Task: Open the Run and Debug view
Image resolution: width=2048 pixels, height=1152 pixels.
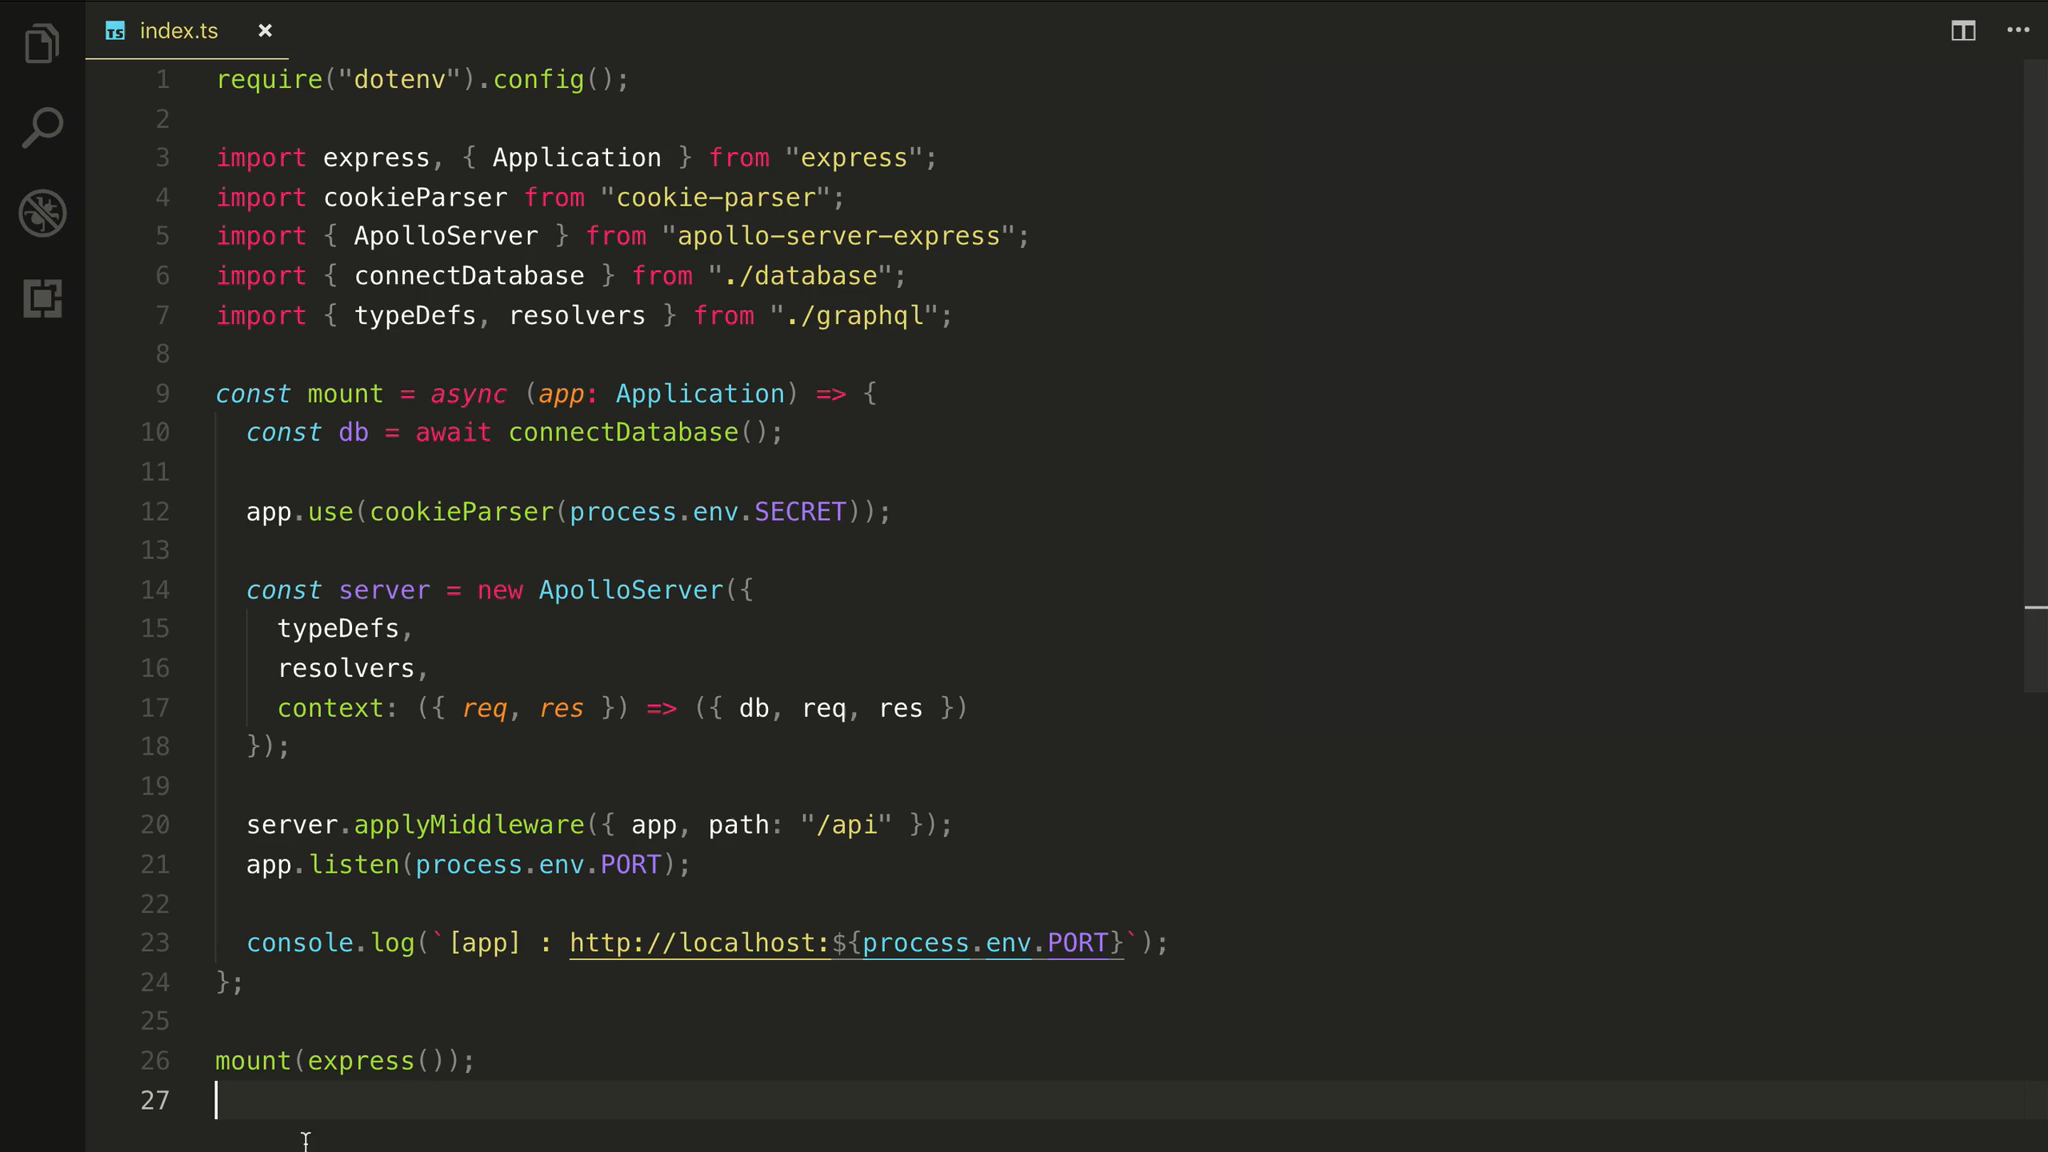Action: [x=41, y=213]
